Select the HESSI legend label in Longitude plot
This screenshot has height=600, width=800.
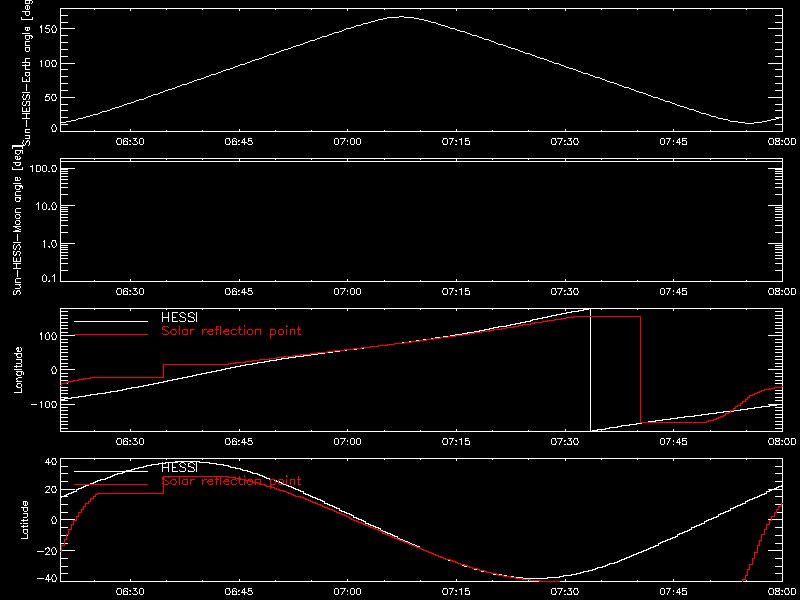pyautogui.click(x=179, y=319)
